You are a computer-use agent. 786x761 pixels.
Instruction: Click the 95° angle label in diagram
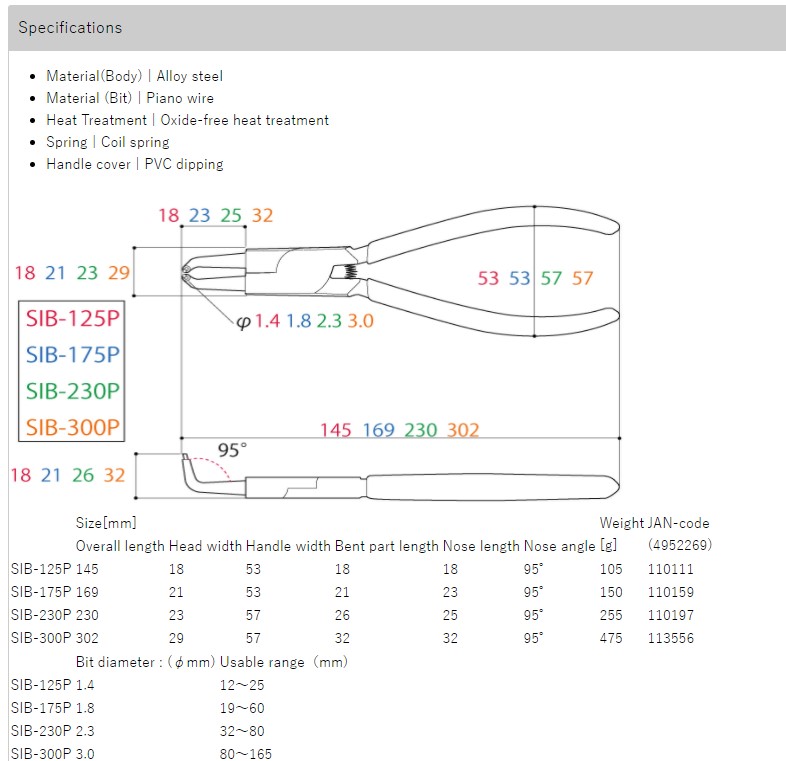pyautogui.click(x=232, y=450)
